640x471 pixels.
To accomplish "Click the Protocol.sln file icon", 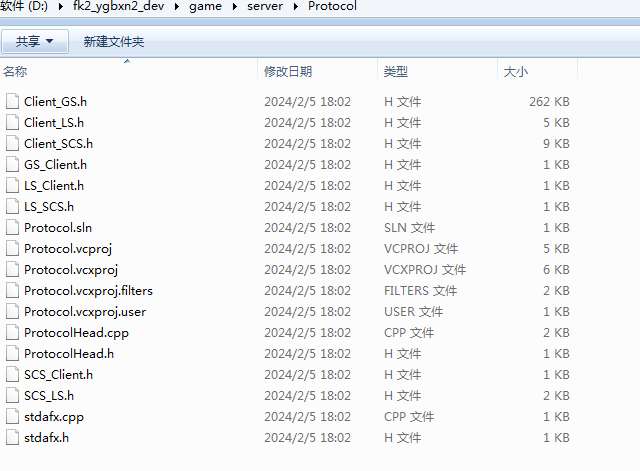I will pyautogui.click(x=12, y=227).
